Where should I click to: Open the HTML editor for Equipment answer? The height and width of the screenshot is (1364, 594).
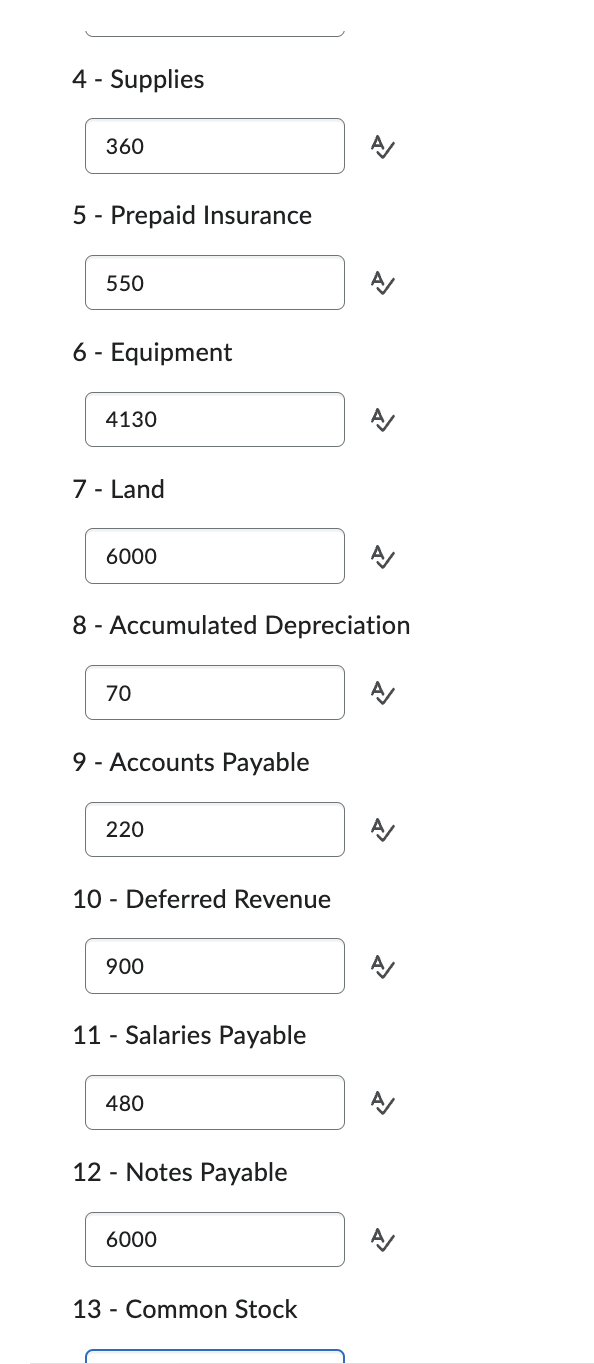coord(381,420)
